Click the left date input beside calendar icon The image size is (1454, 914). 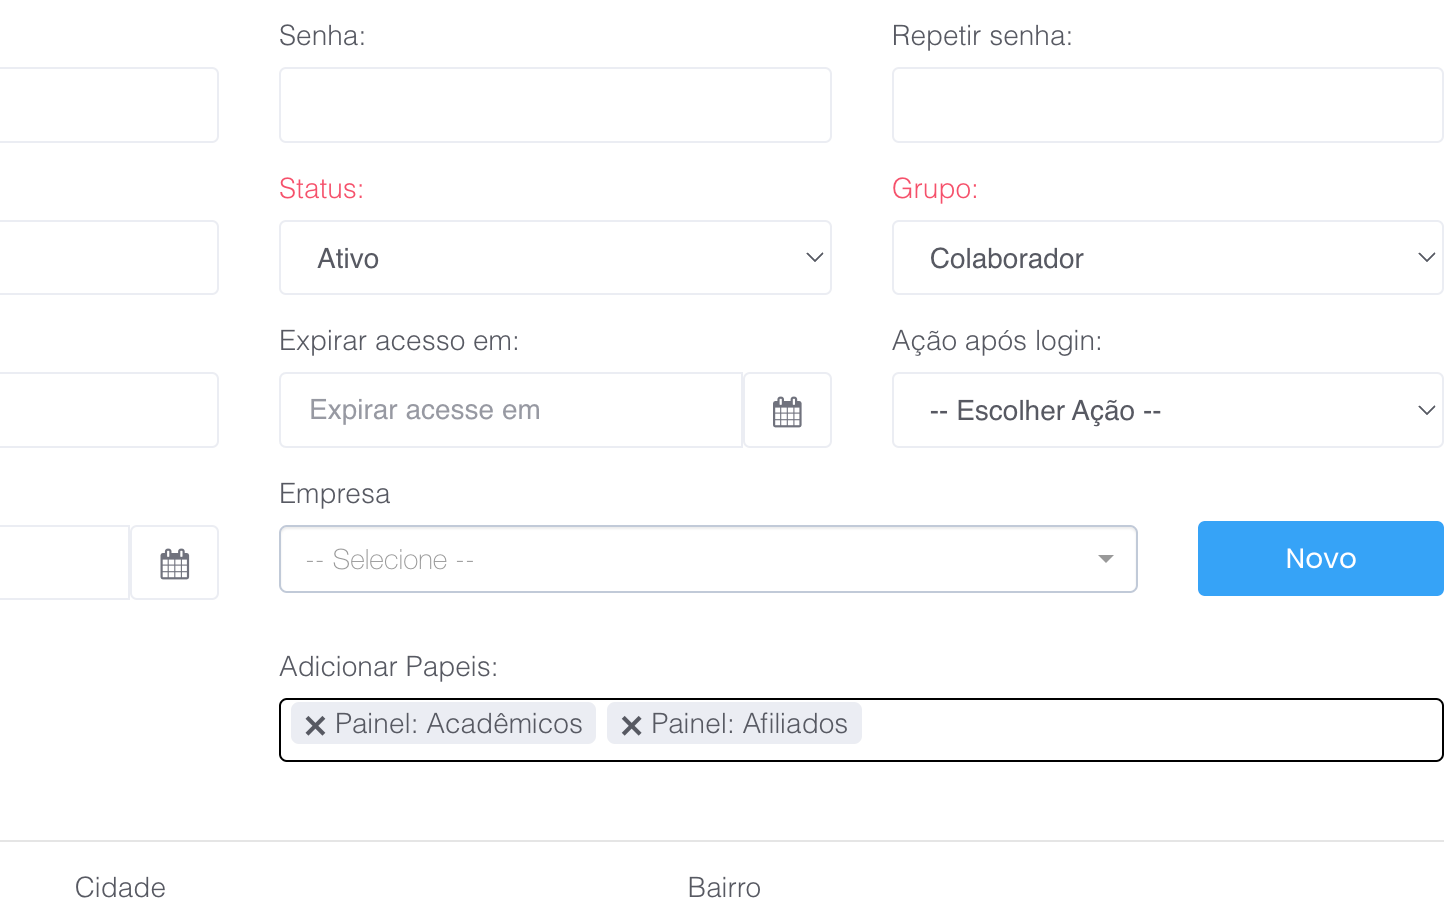click(64, 563)
